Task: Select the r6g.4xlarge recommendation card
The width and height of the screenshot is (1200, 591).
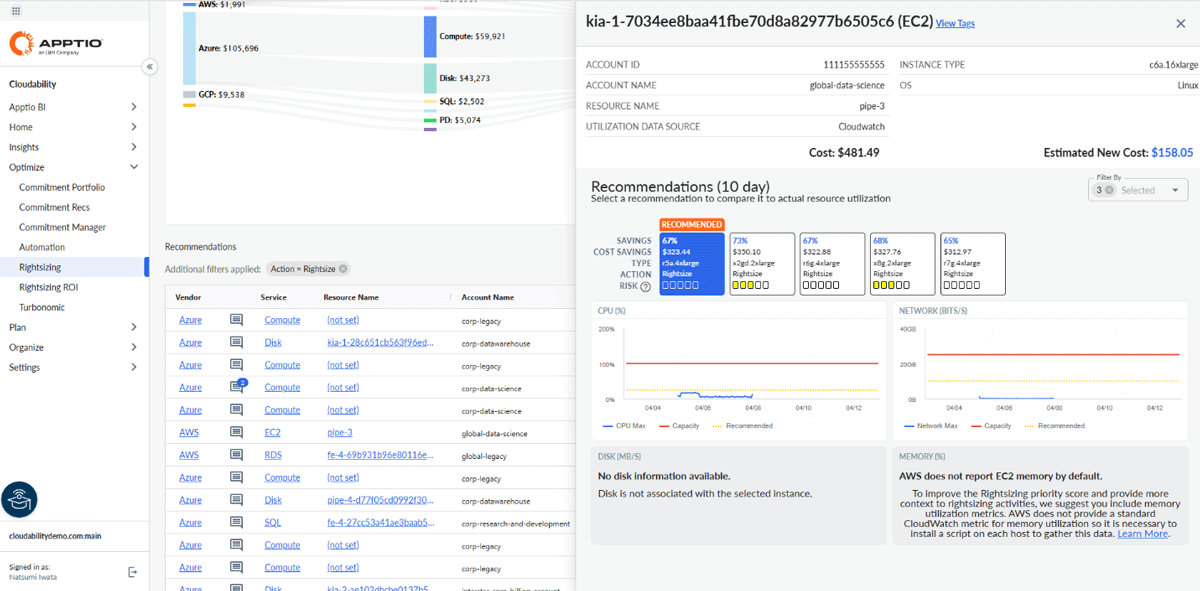Action: click(832, 264)
